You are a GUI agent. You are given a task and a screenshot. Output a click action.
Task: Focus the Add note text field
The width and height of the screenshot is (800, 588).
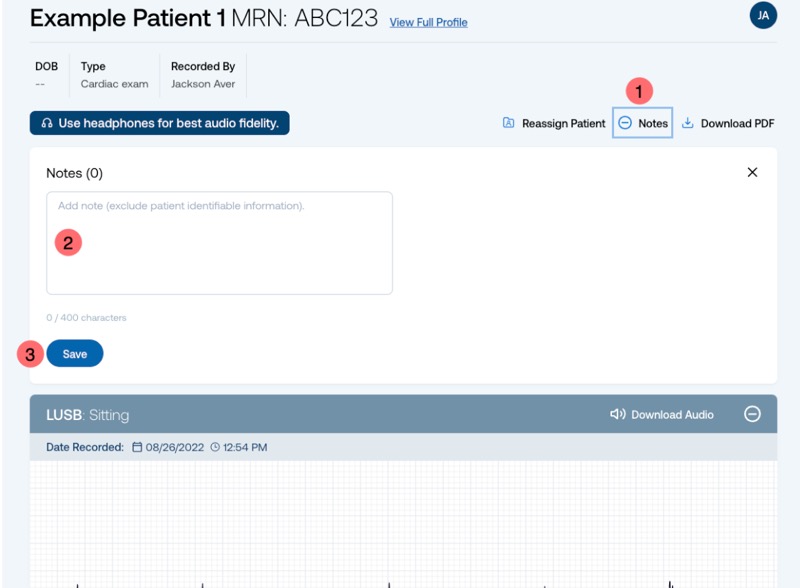[x=219, y=243]
